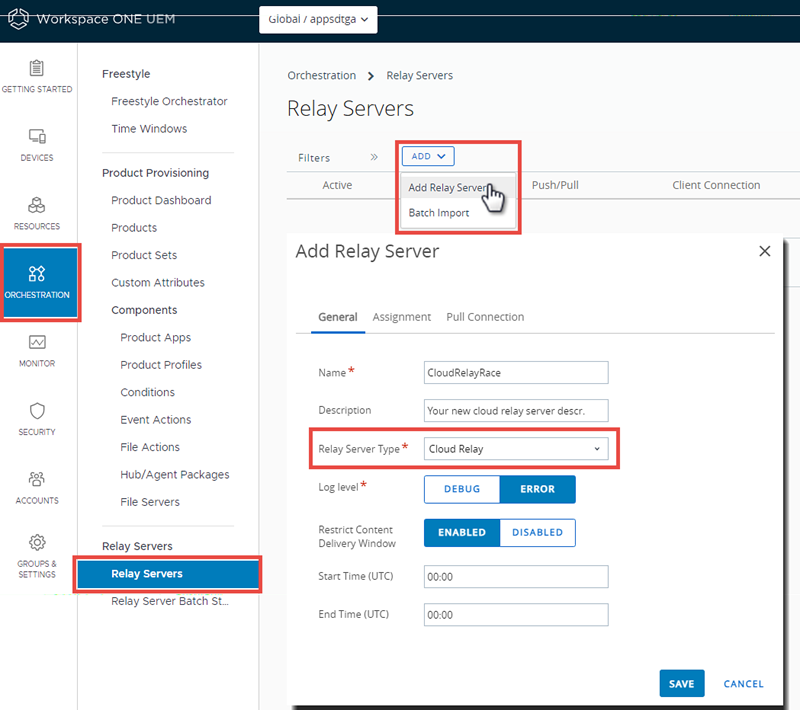Select Components in navigation
Image resolution: width=800 pixels, height=710 pixels.
[144, 310]
